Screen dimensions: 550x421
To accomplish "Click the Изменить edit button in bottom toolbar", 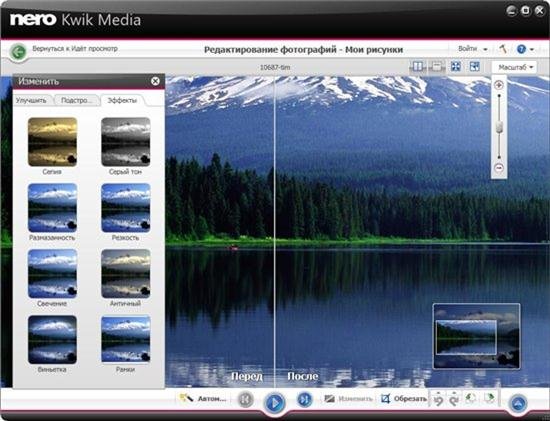I will click(348, 399).
